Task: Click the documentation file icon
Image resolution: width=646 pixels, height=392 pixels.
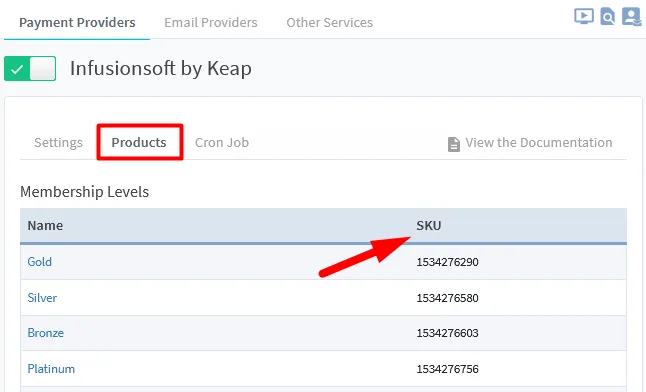Action: (454, 144)
